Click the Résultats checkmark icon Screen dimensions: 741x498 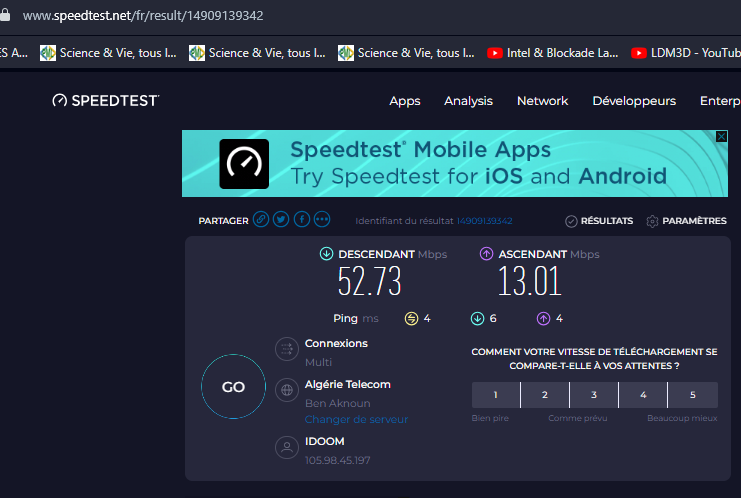(571, 221)
